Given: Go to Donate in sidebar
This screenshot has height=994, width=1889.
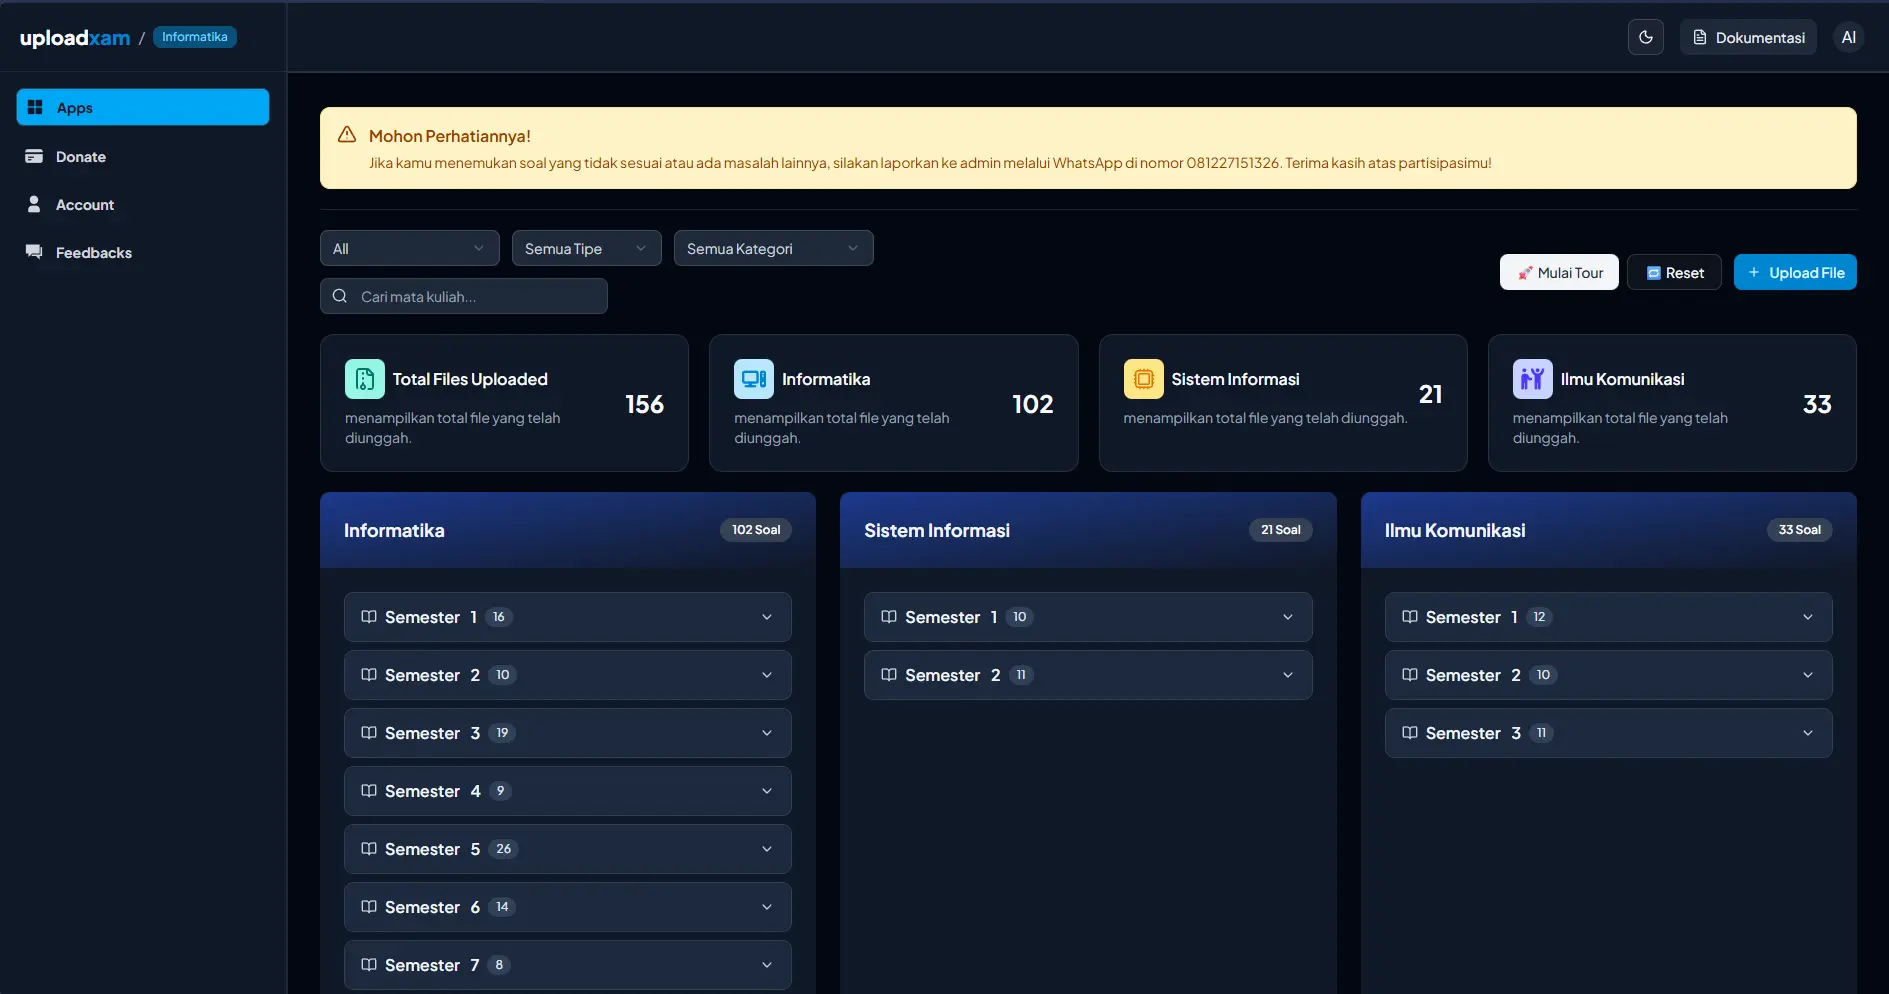Looking at the screenshot, I should [x=80, y=157].
